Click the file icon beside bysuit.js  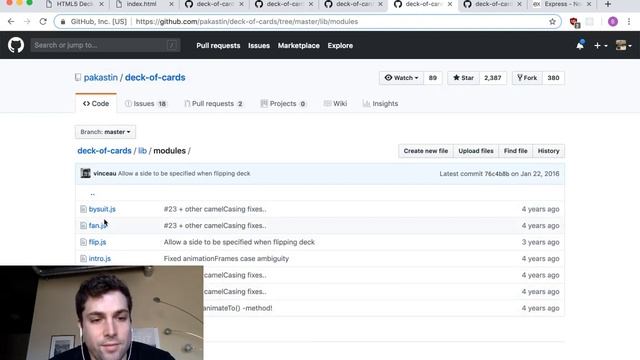[x=83, y=209]
